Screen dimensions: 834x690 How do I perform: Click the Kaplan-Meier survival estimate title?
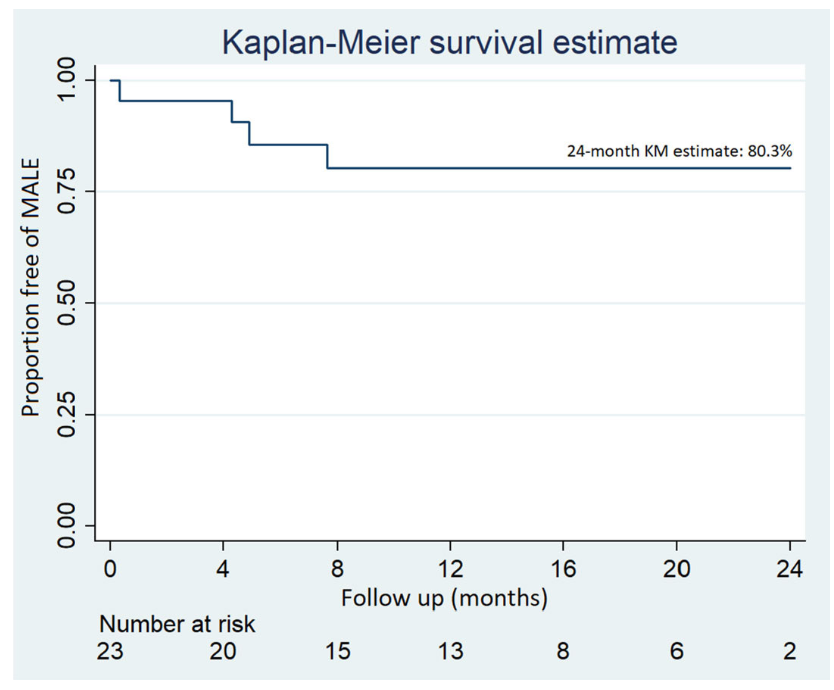coord(450,42)
